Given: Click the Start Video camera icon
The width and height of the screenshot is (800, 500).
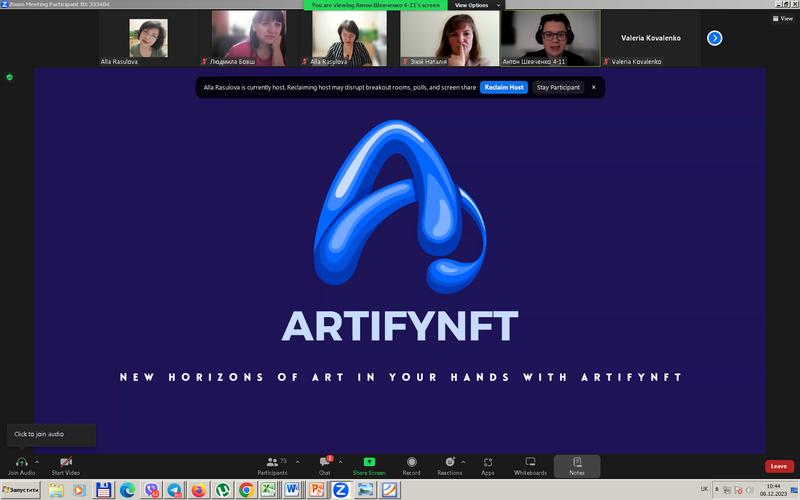Looking at the screenshot, I should [x=66, y=462].
